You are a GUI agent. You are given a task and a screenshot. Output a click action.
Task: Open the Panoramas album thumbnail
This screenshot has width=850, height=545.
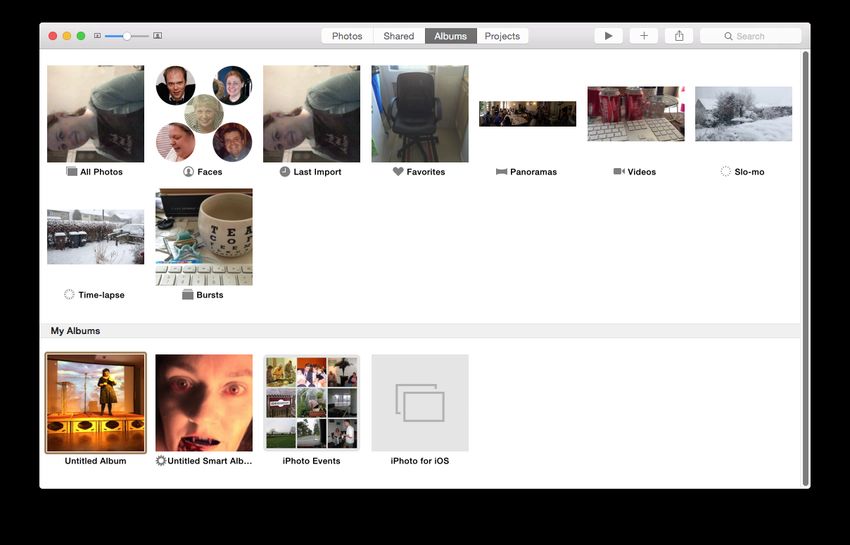527,114
